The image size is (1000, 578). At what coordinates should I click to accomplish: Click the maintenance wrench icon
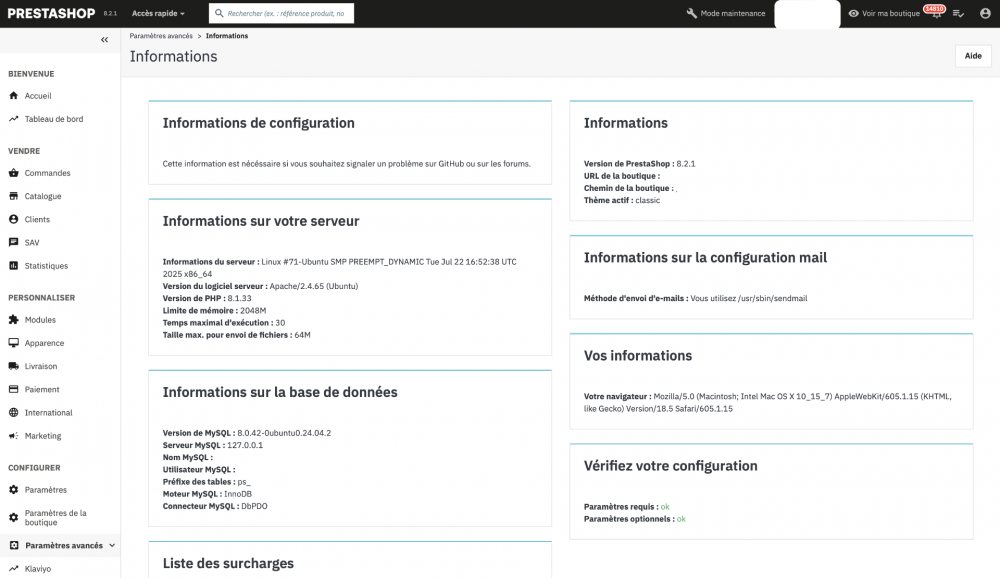tap(691, 13)
